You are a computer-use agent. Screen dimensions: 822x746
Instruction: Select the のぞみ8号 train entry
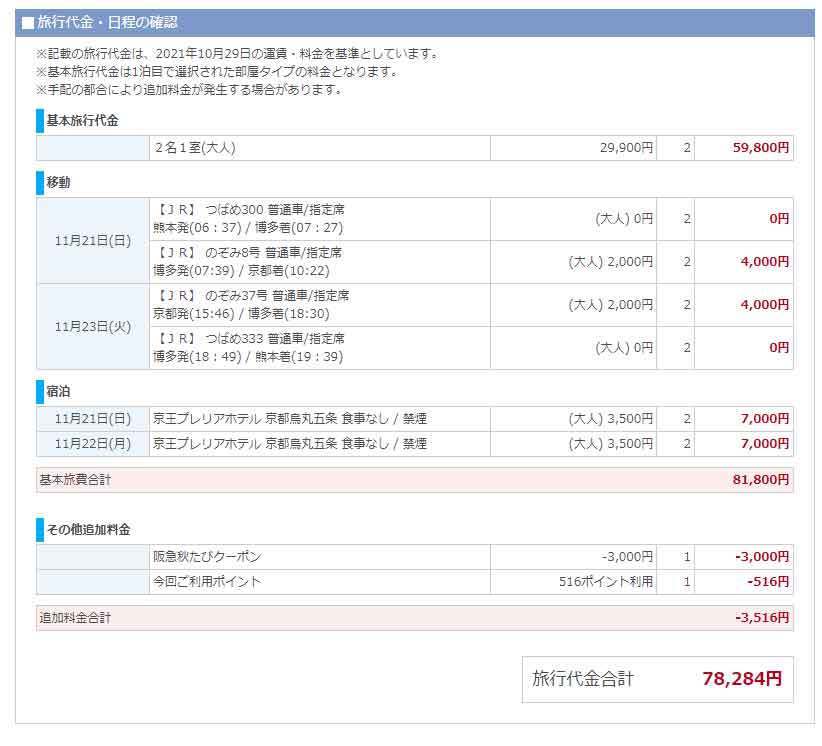248,262
